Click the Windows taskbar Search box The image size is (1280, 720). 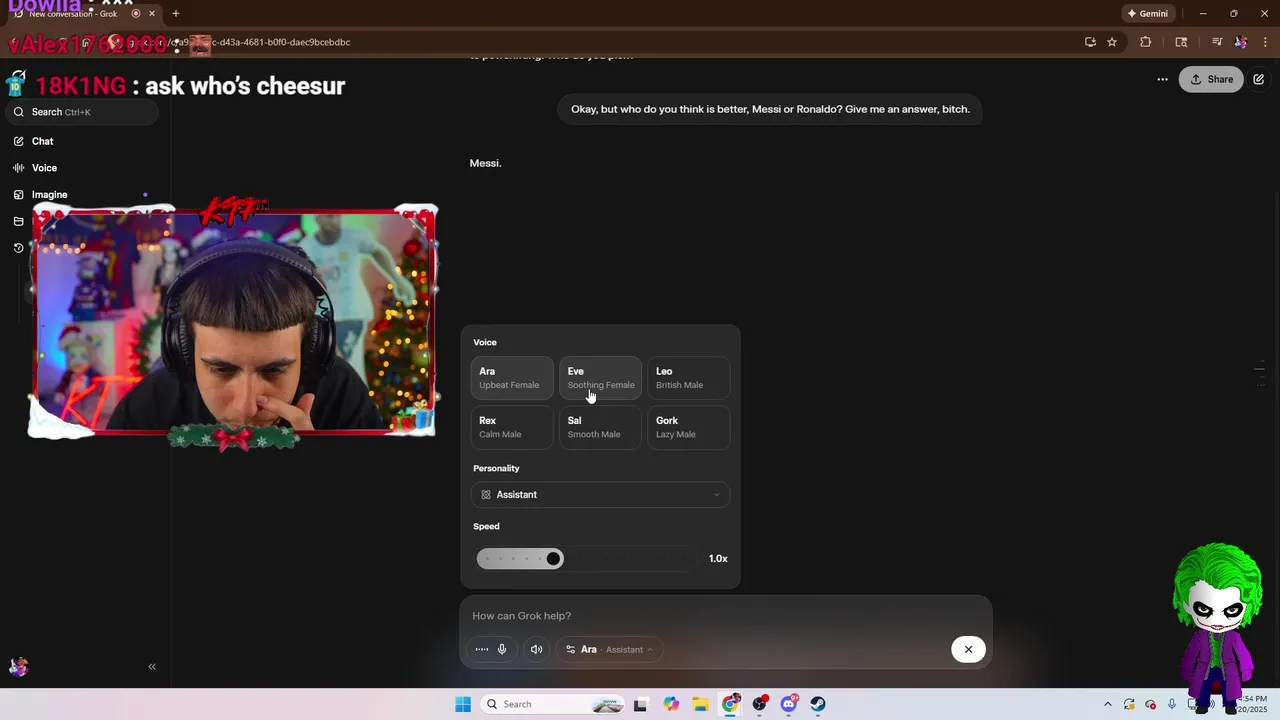(553, 704)
